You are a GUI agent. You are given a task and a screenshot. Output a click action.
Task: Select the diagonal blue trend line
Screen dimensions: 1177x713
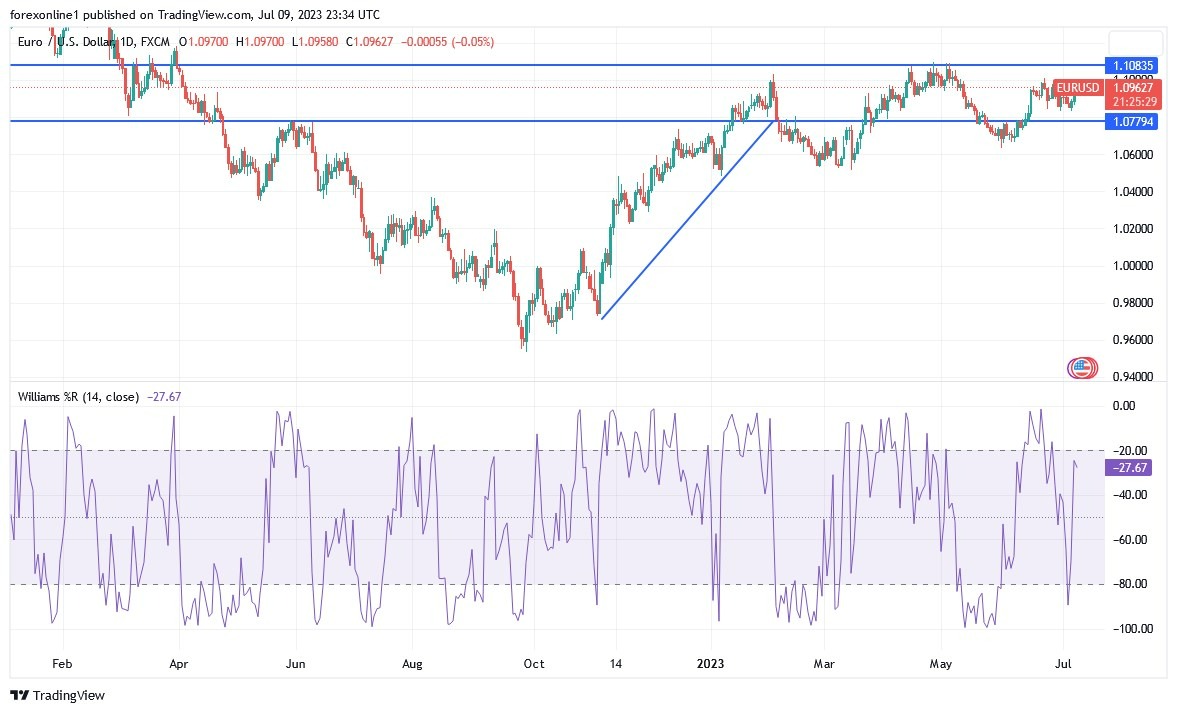point(688,219)
